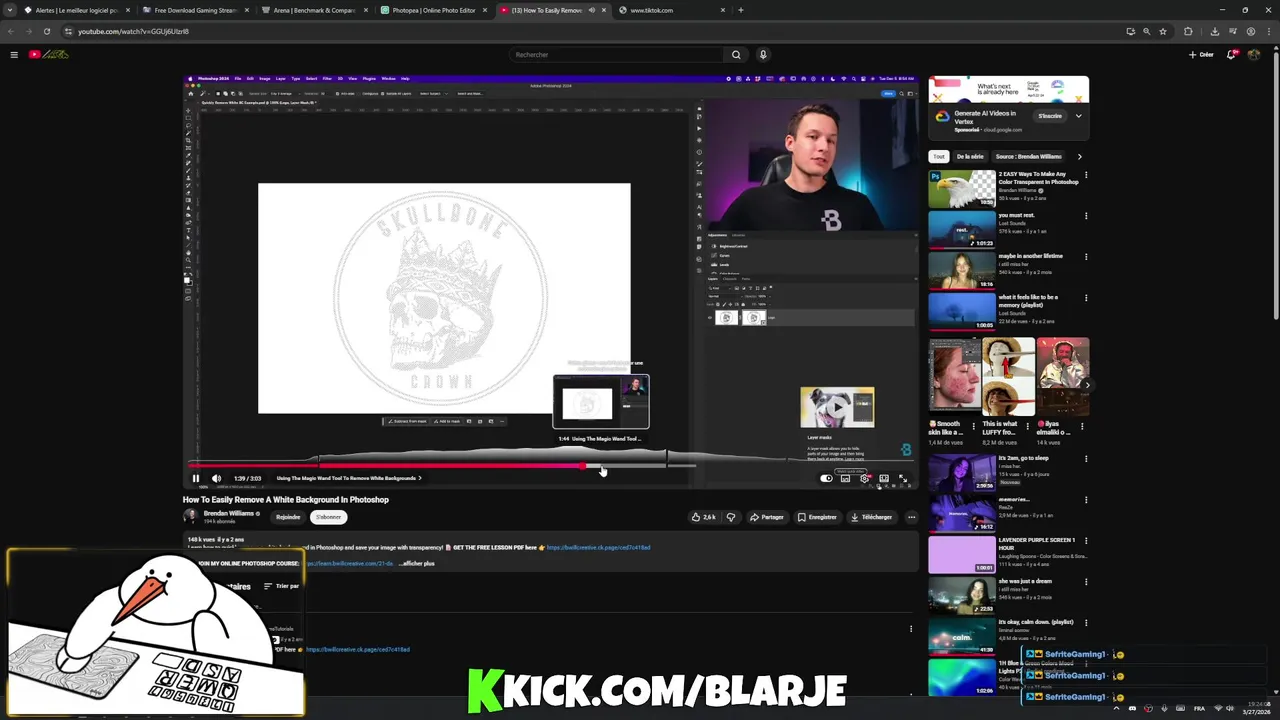Open the YouTube account avatar menu
This screenshot has width=1280, height=720.
tap(1254, 54)
